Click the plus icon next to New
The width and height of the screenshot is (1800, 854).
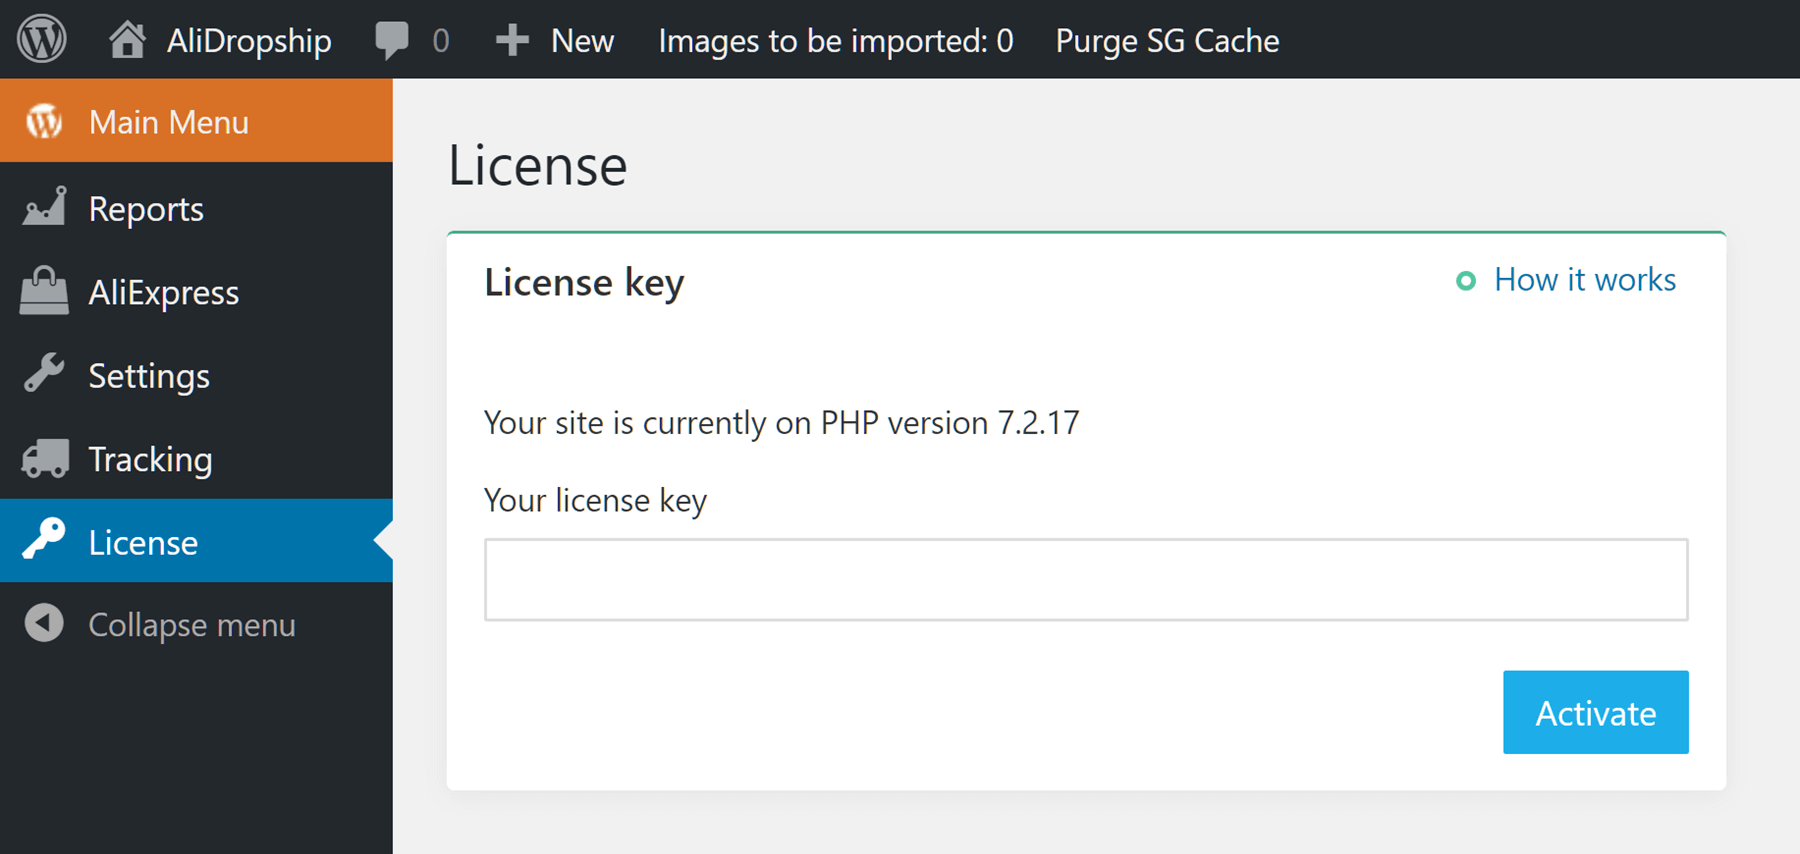tap(512, 40)
